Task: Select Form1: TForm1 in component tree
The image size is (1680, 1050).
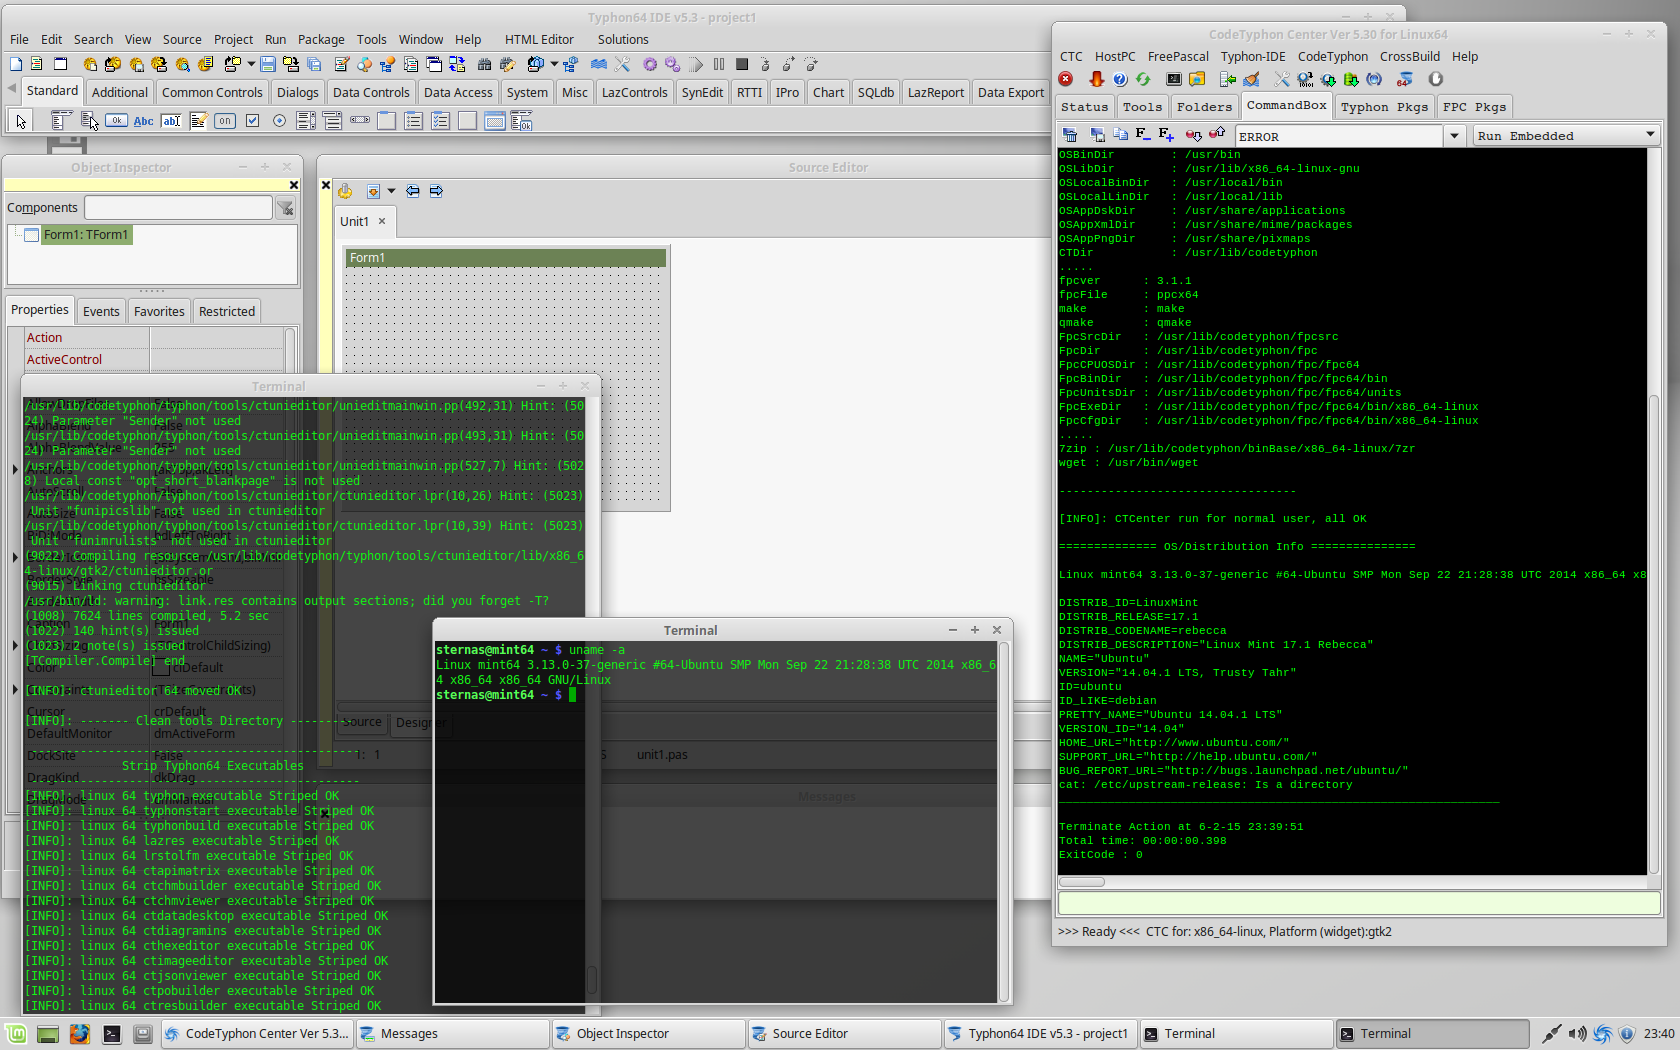Action: tap(86, 235)
